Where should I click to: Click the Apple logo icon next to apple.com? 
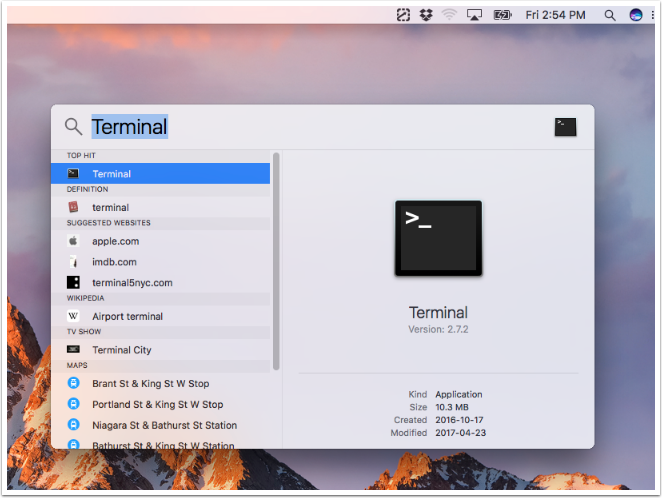click(73, 241)
